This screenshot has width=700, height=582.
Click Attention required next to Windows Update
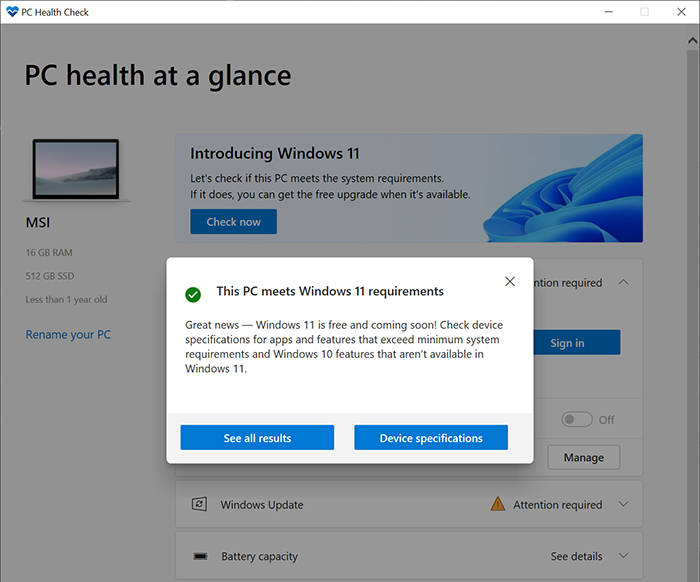point(558,505)
